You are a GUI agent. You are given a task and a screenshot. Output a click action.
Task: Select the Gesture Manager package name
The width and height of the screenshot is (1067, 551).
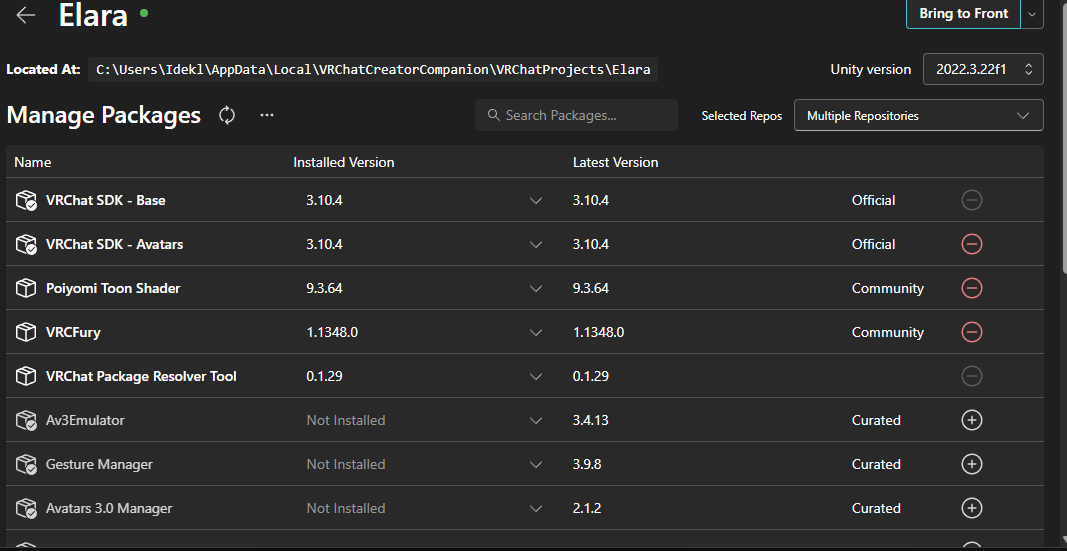pyautogui.click(x=99, y=464)
